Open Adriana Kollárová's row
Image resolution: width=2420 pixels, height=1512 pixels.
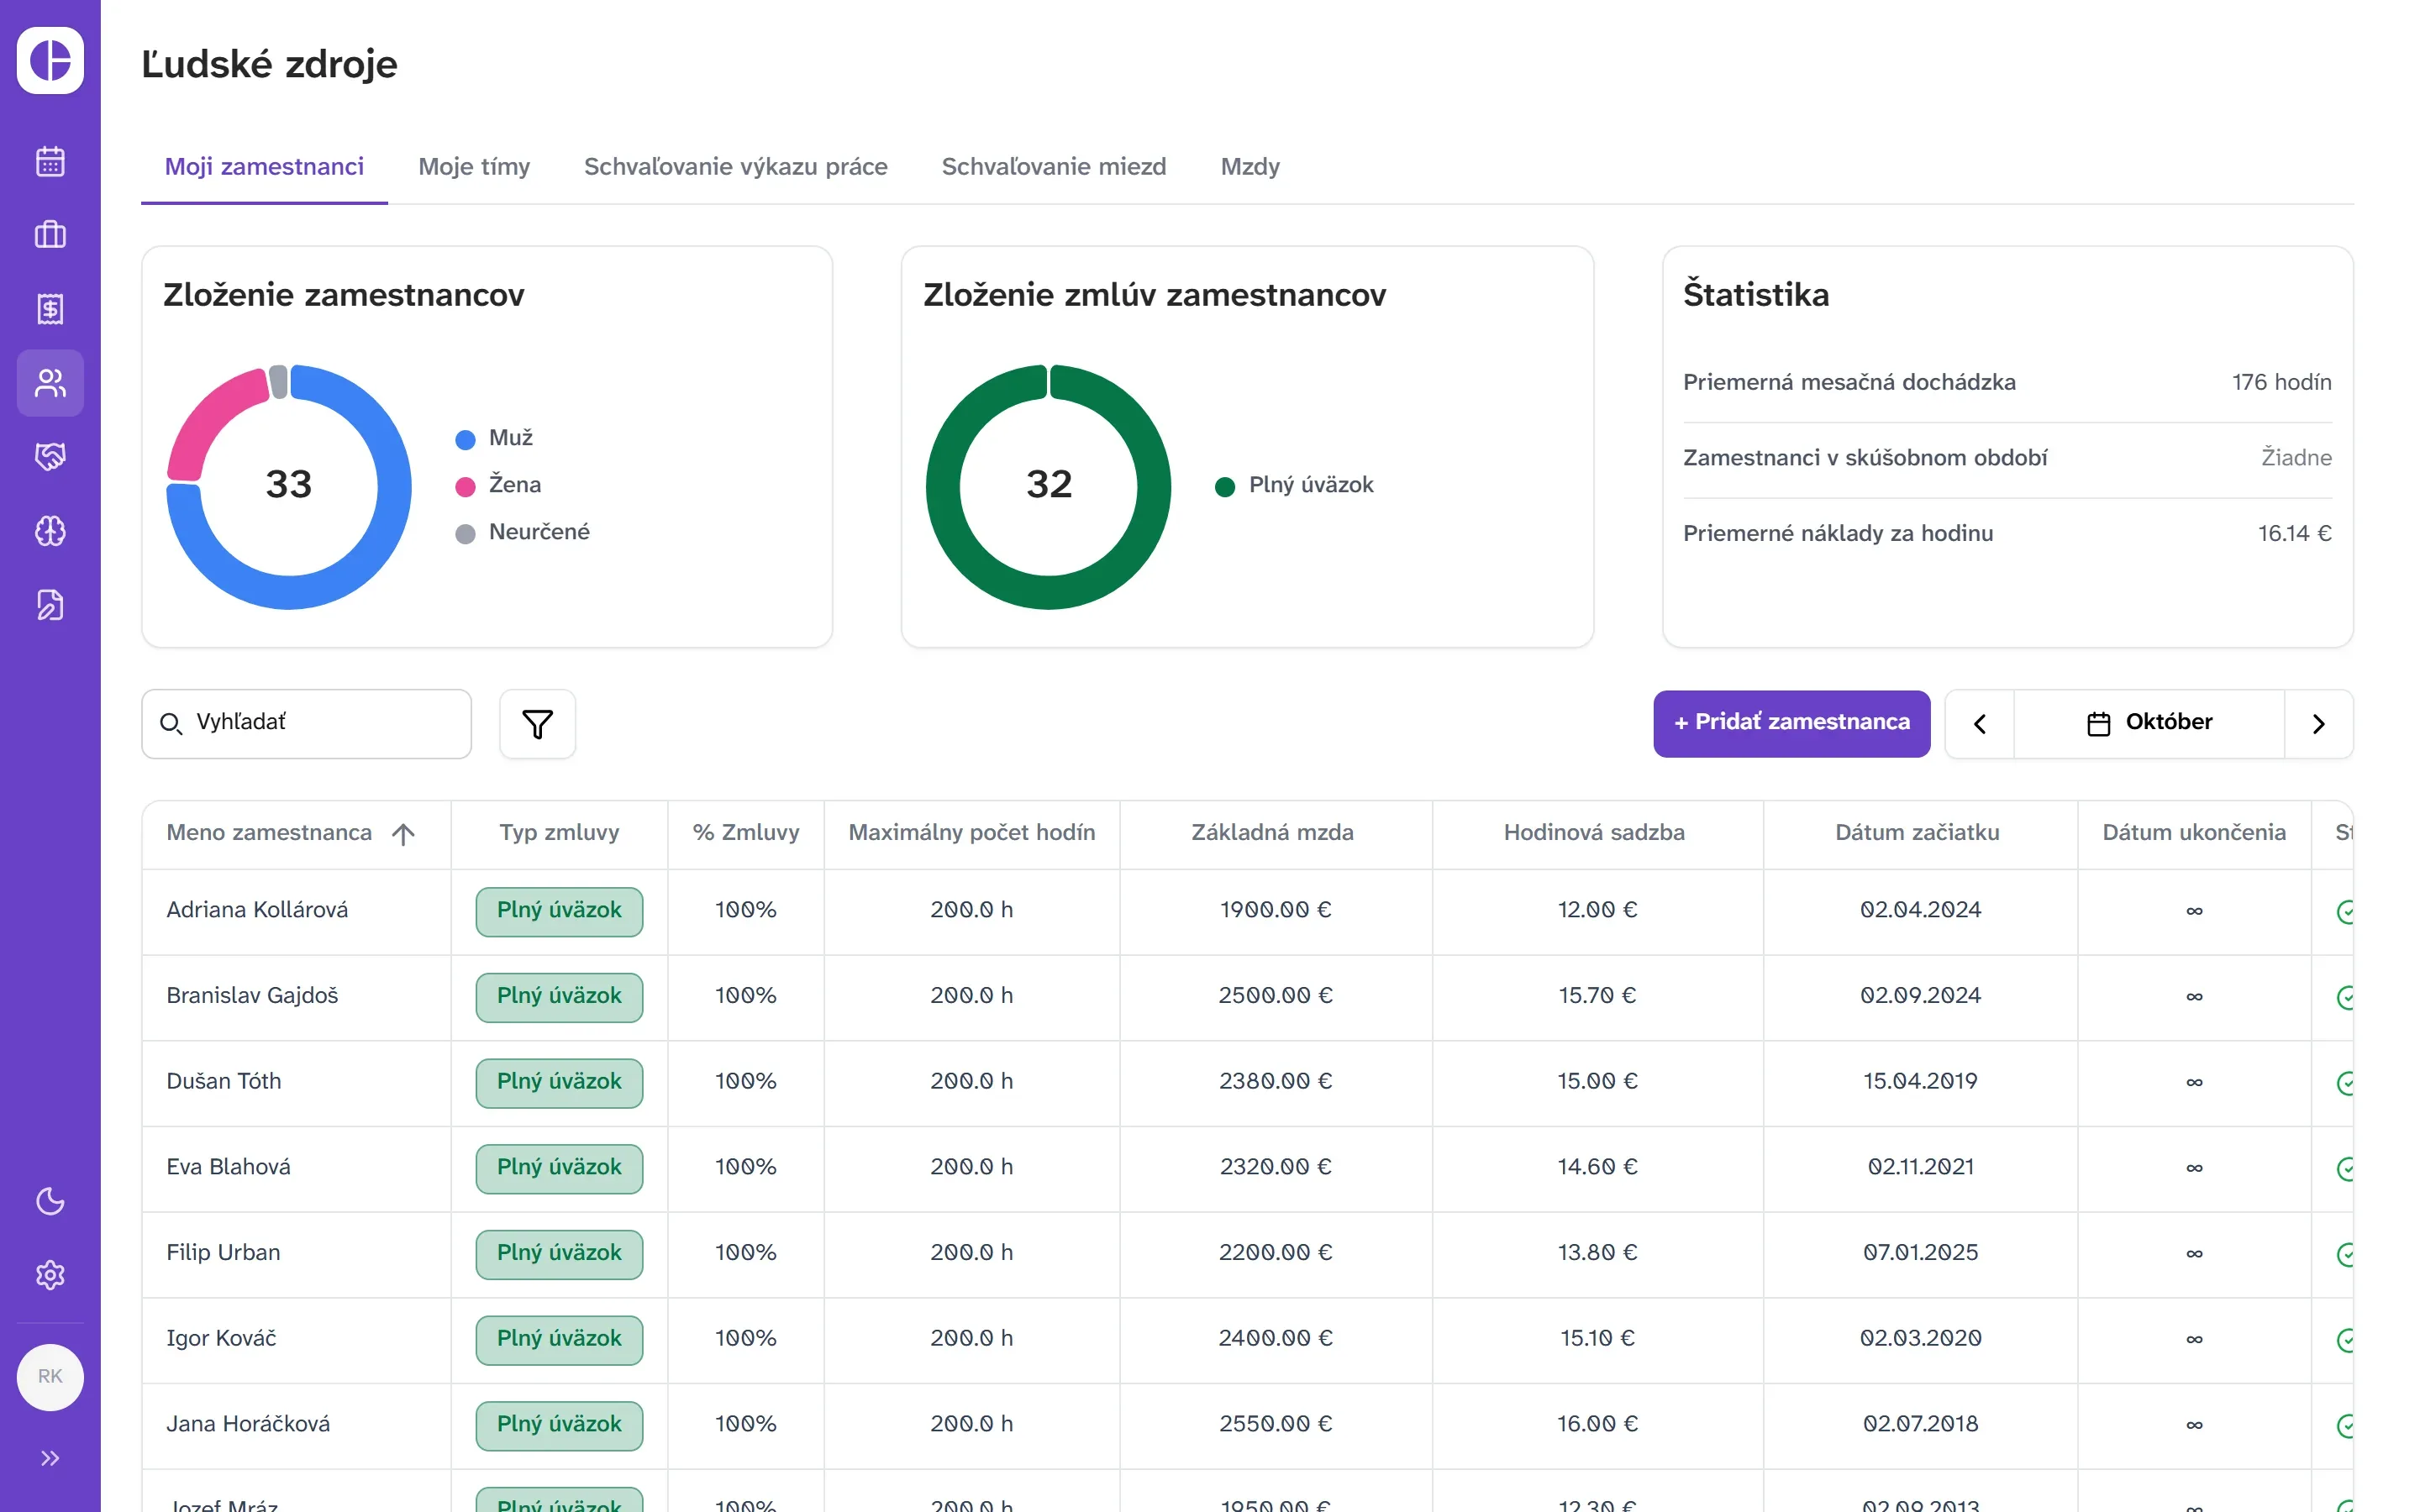pos(1247,911)
